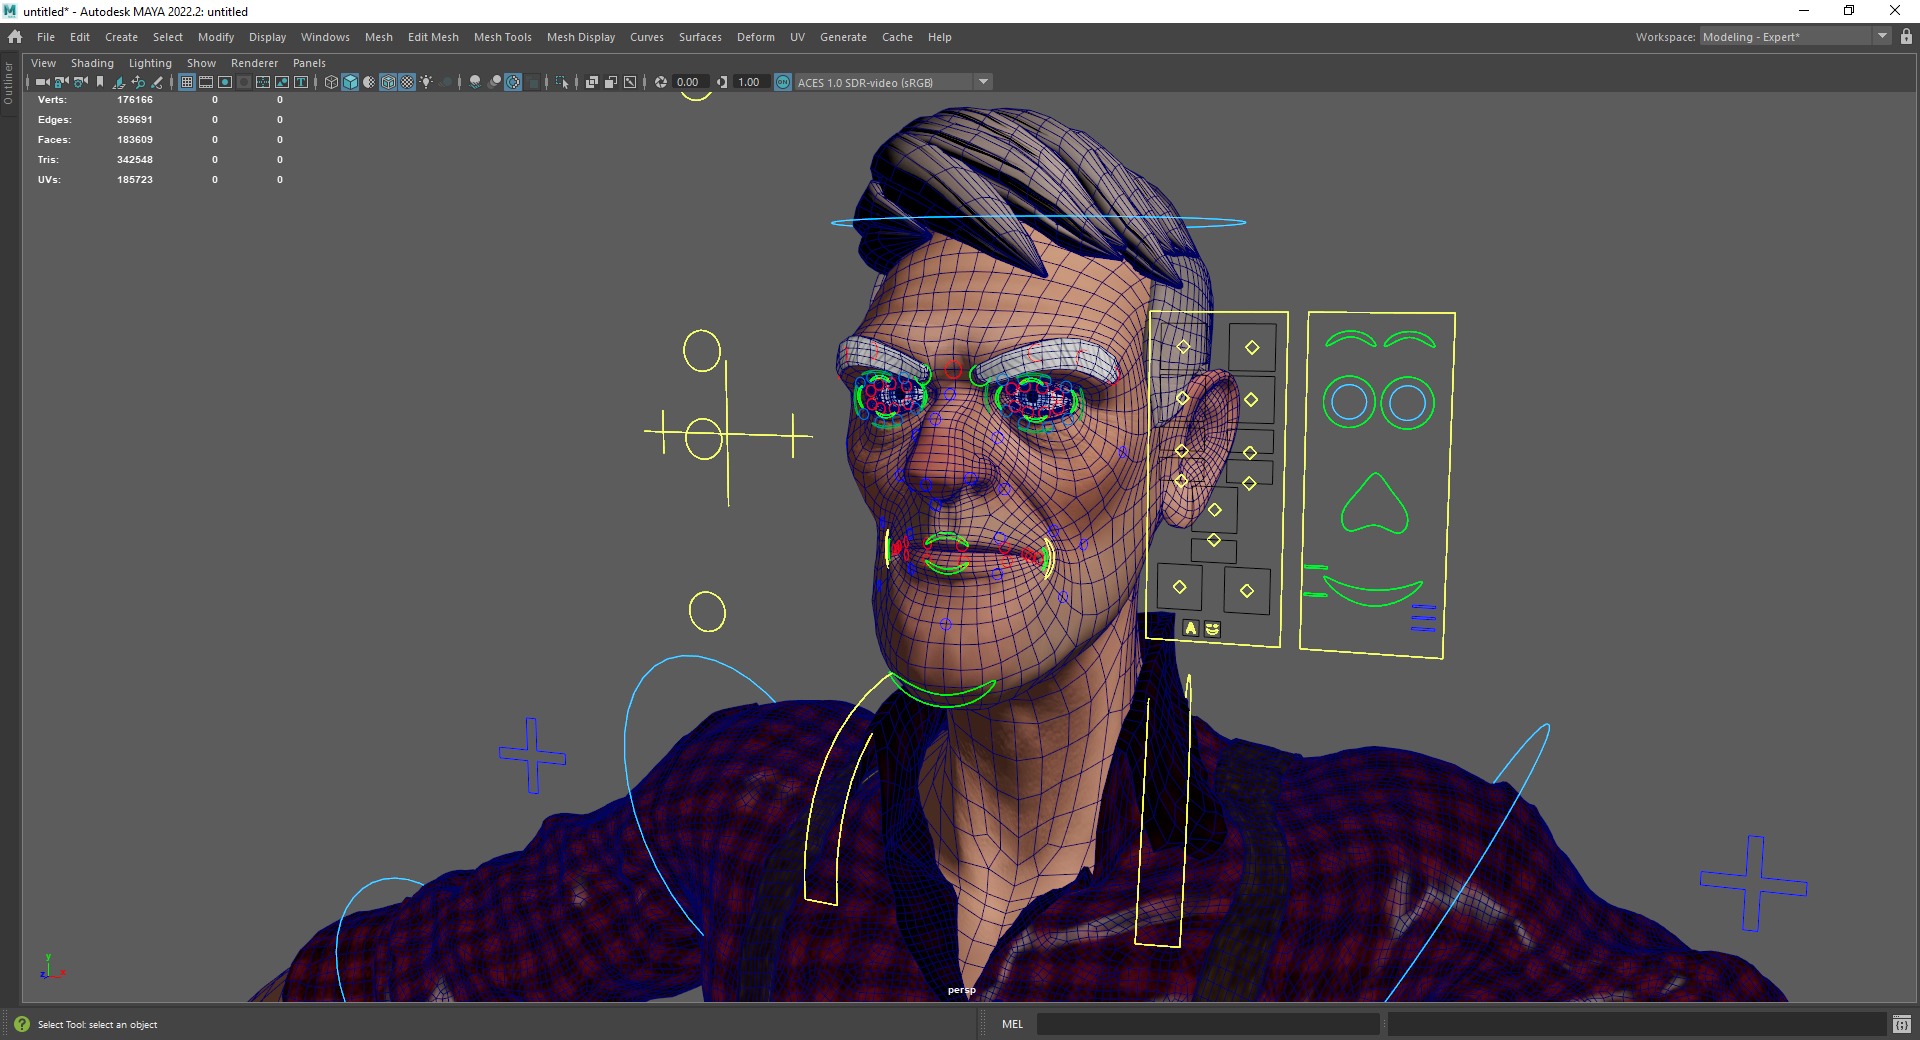Click X-Ray Active Components icon
This screenshot has height=1040, width=1920.
(611, 82)
